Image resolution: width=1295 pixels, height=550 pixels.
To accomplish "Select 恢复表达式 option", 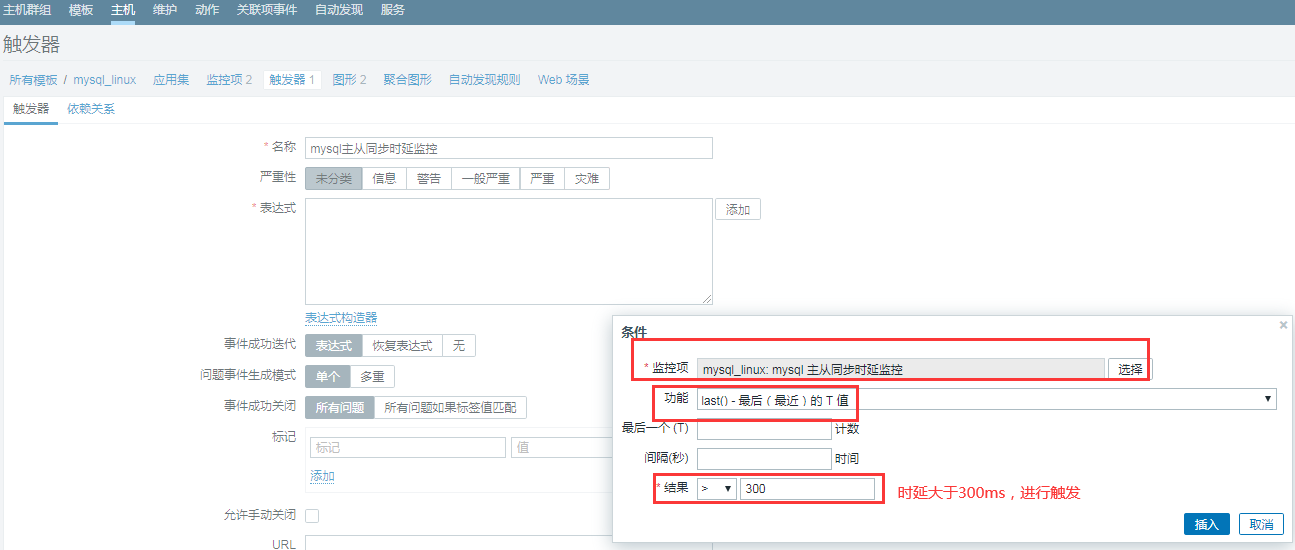I will tap(402, 346).
